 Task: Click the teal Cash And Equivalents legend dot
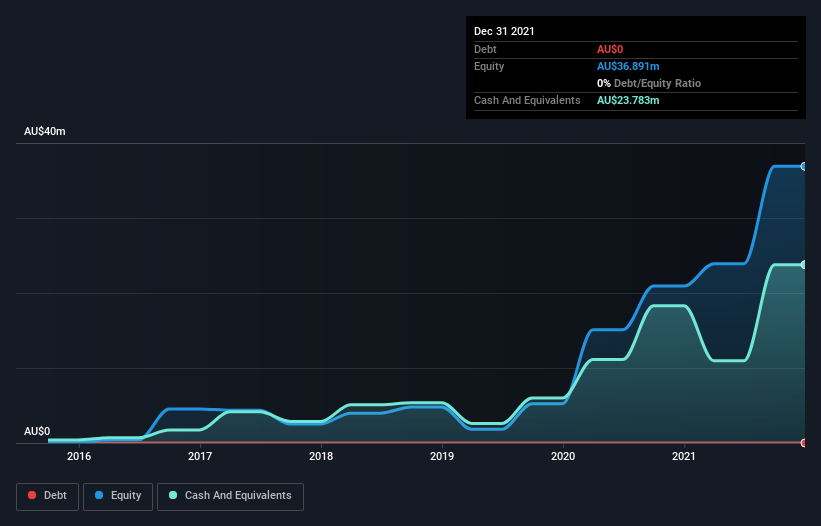(x=173, y=495)
